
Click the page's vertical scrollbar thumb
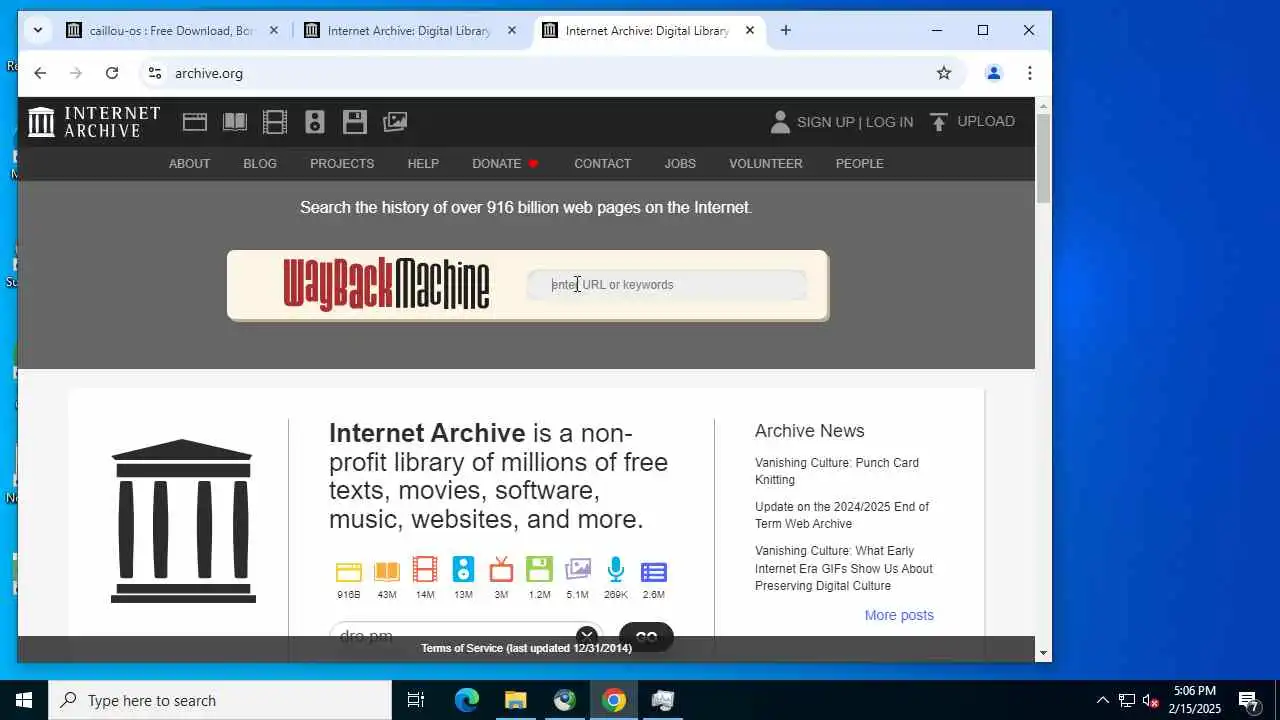1043,158
